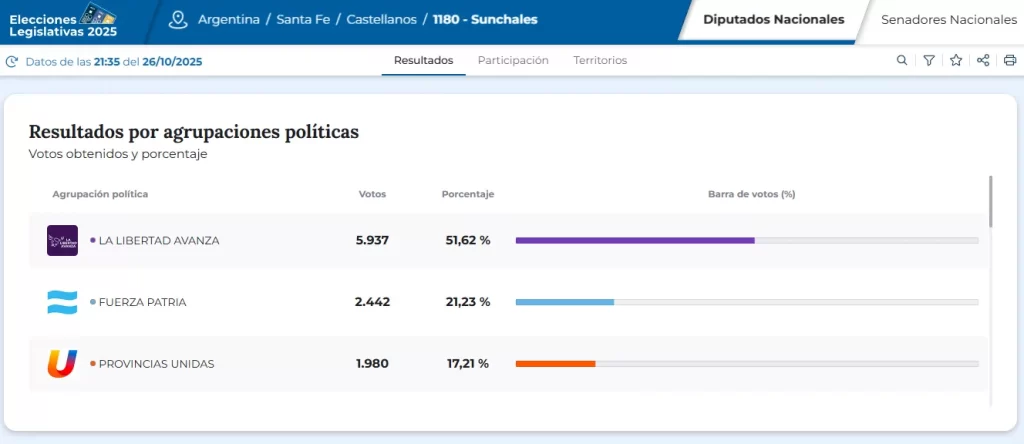Click the Elecciones Legislativas 2025 logo
This screenshot has width=1024, height=444.
tap(62, 19)
